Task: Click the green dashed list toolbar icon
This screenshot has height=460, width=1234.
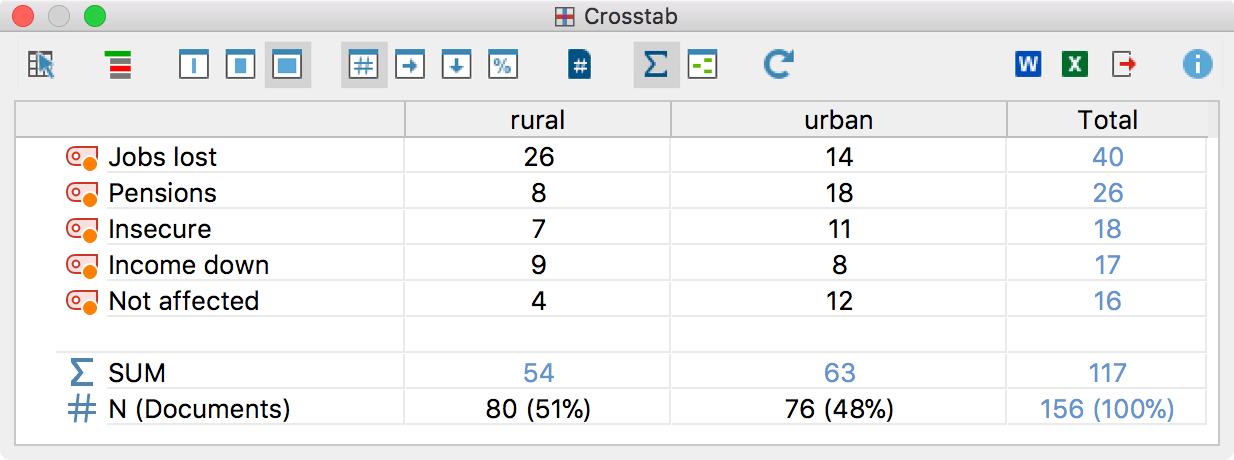Action: (x=703, y=66)
